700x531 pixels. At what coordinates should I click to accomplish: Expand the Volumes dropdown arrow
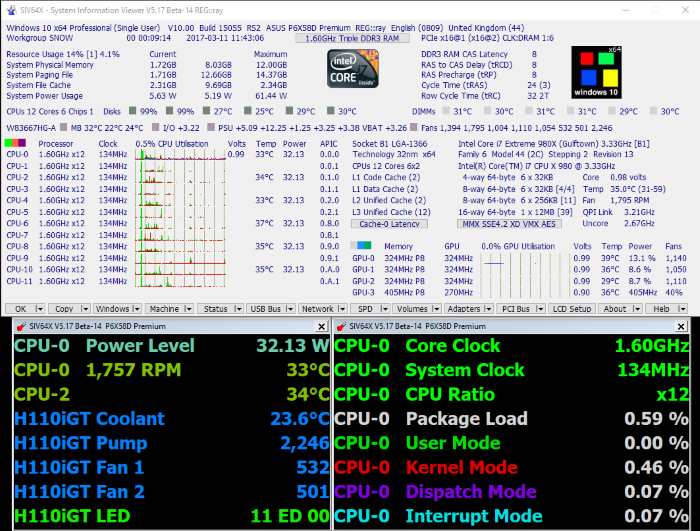tap(436, 309)
